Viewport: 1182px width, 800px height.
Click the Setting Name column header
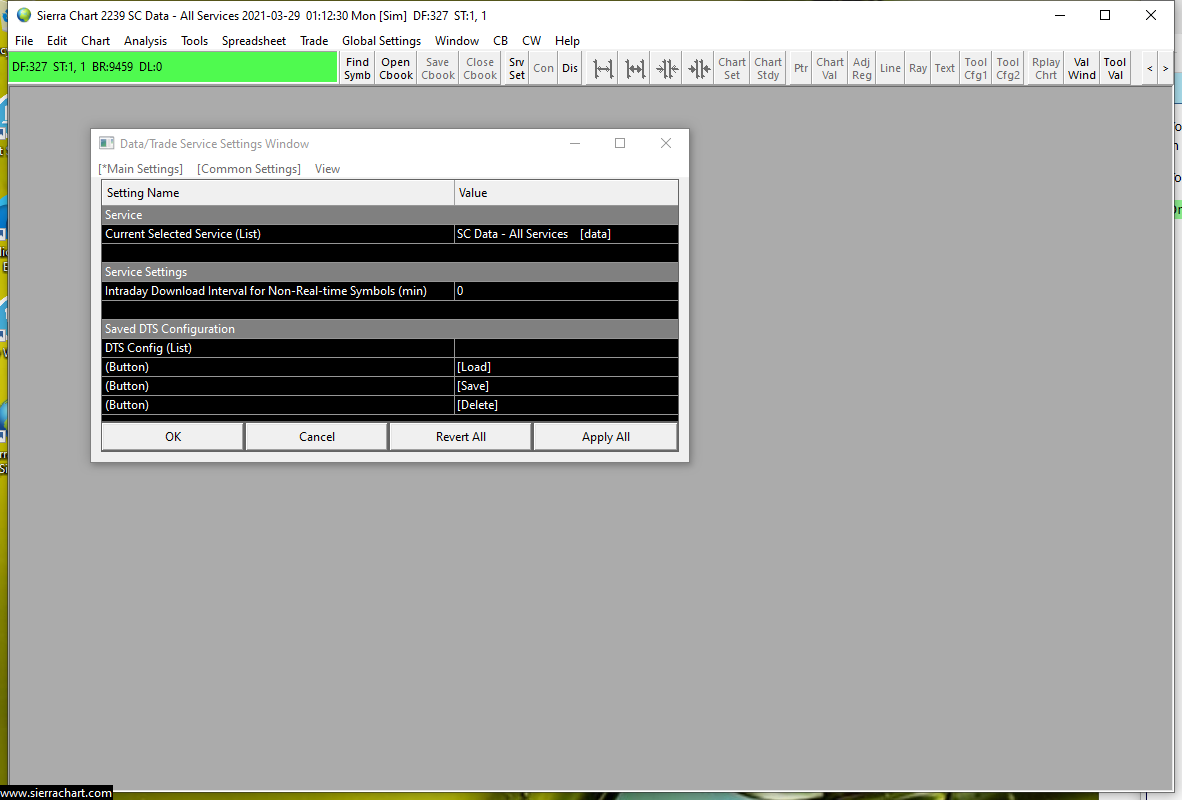tap(278, 193)
